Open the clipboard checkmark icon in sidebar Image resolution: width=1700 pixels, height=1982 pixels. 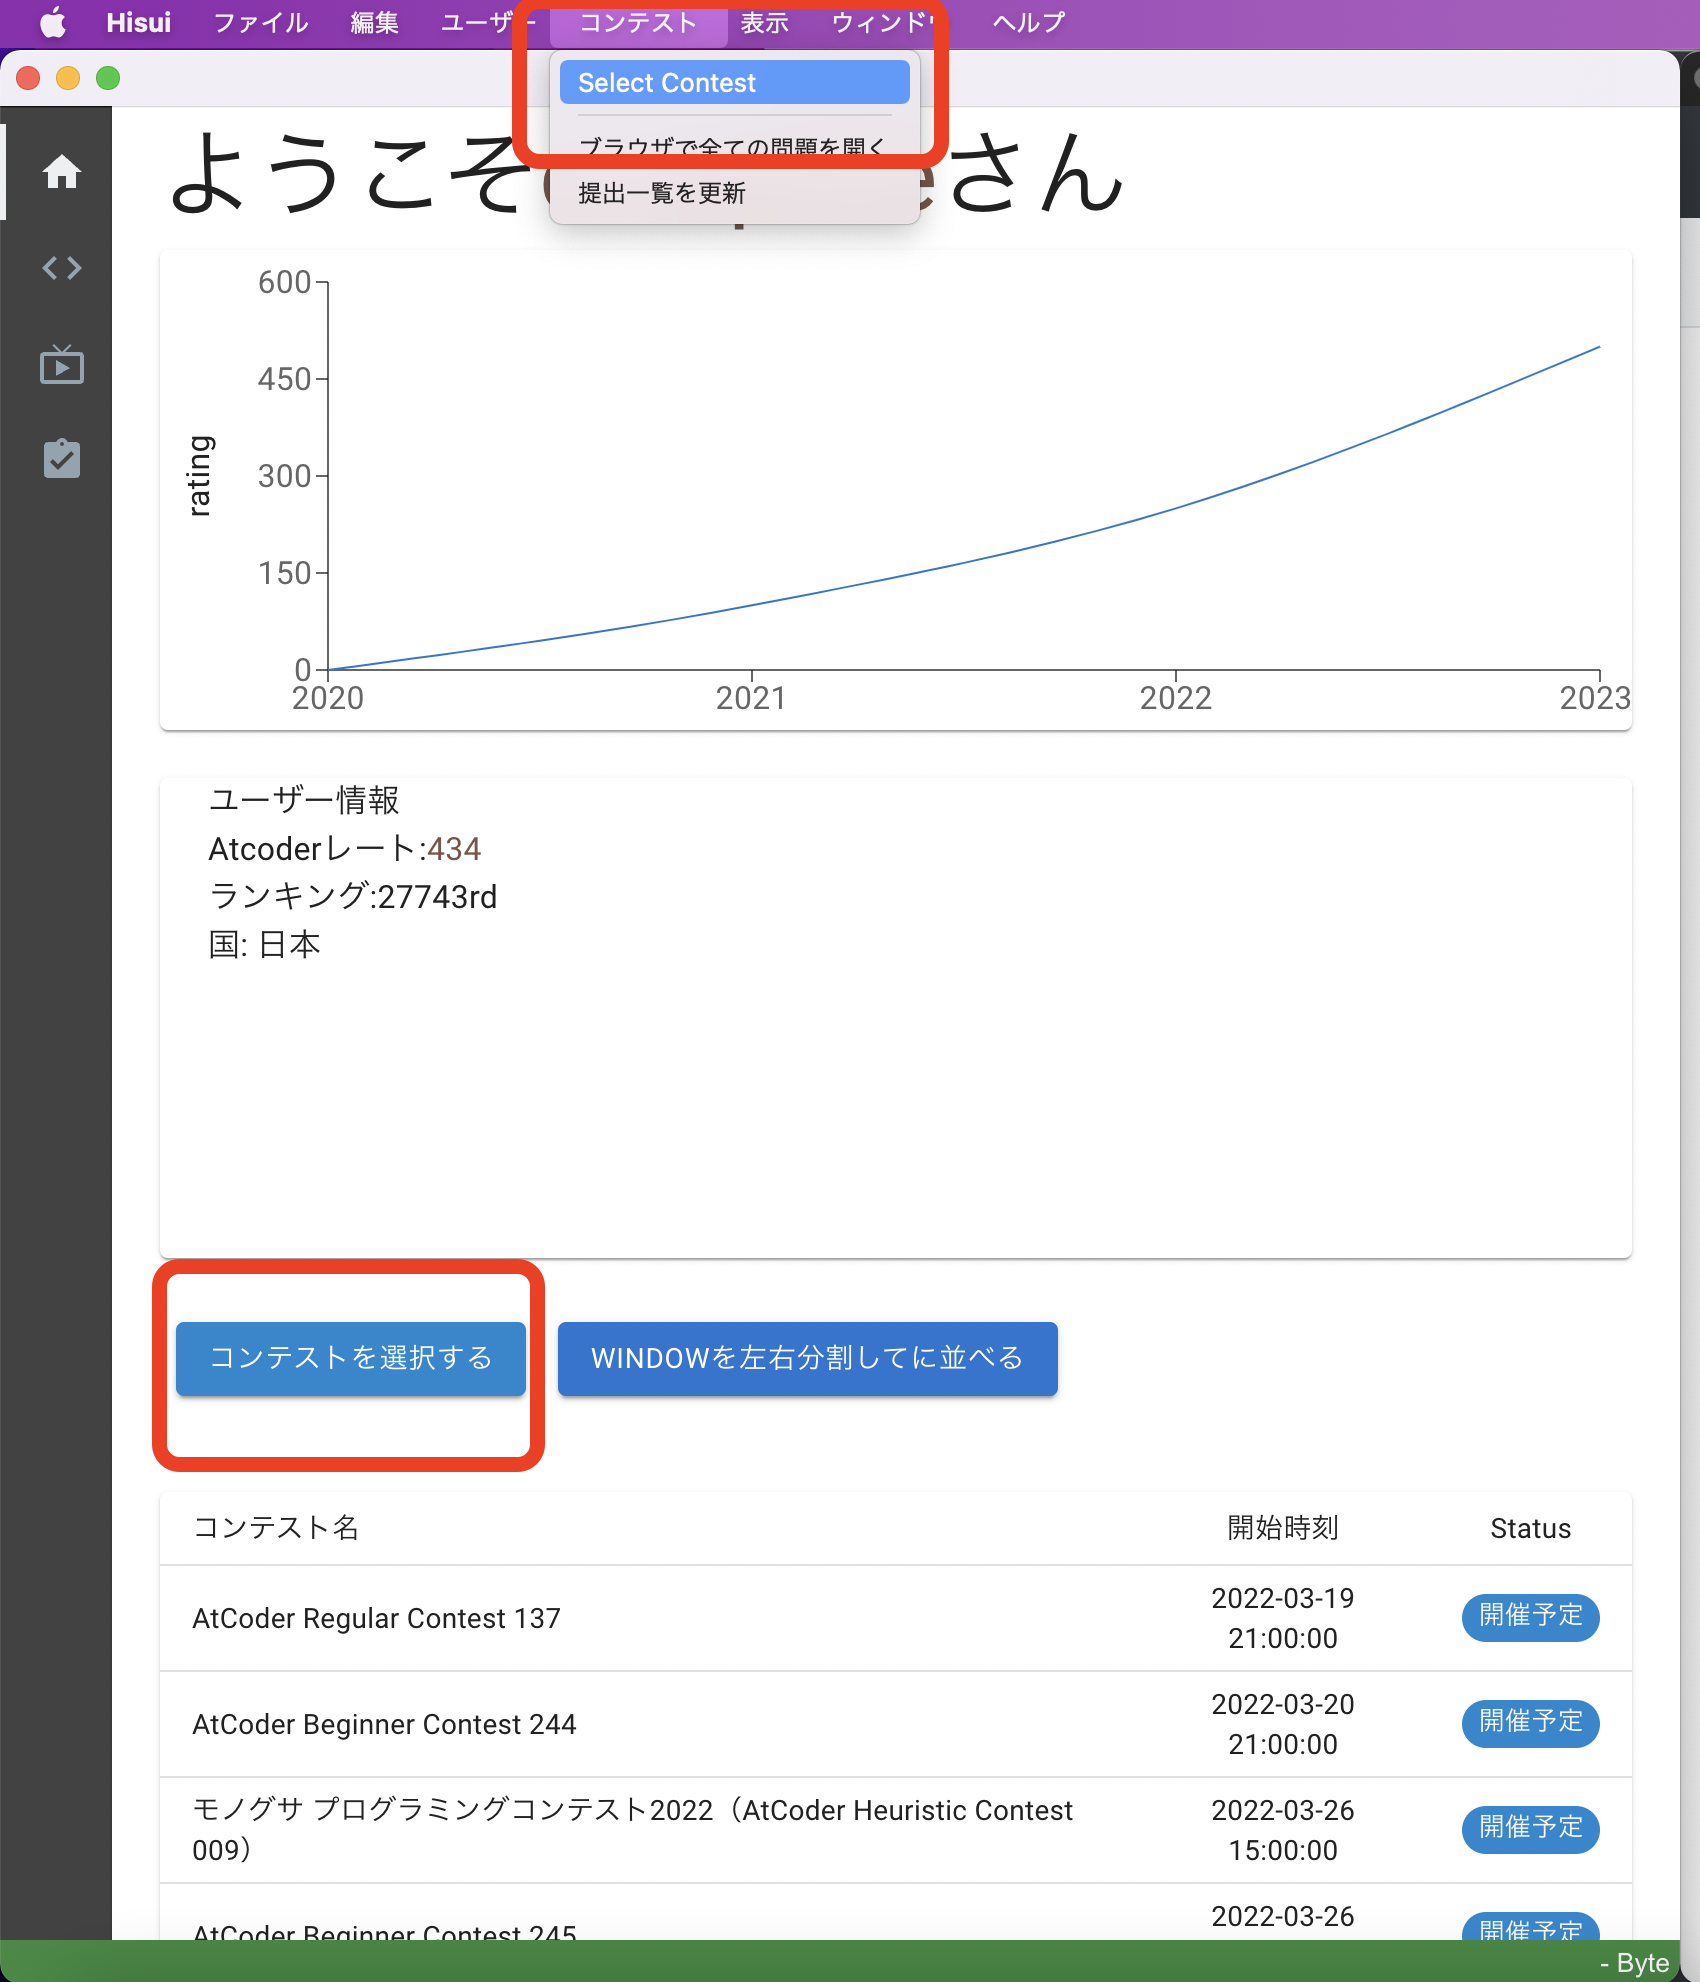[x=61, y=458]
